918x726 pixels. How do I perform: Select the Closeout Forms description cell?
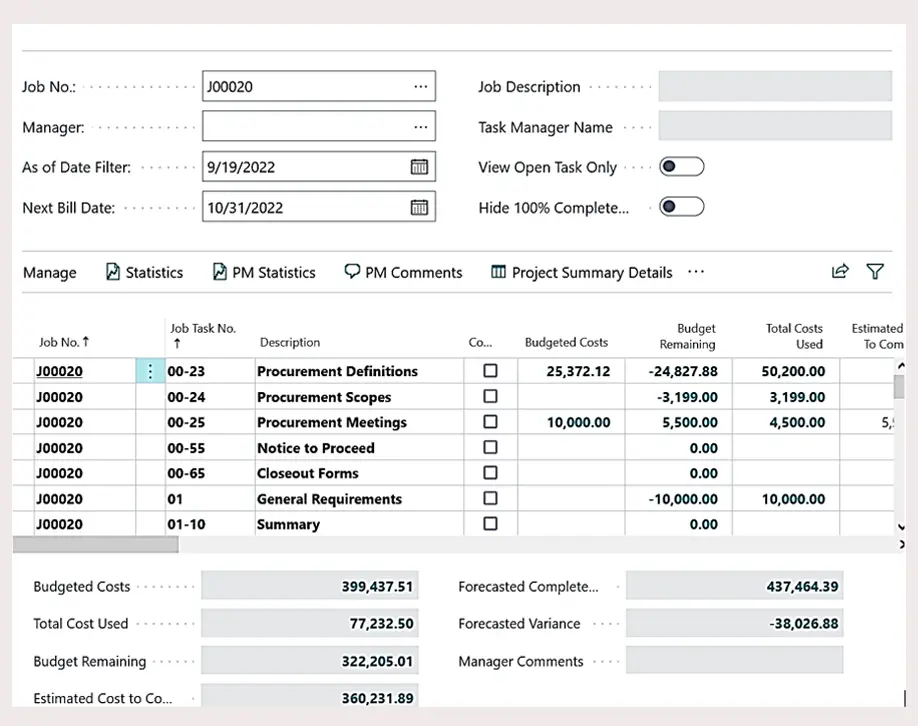[x=359, y=473]
